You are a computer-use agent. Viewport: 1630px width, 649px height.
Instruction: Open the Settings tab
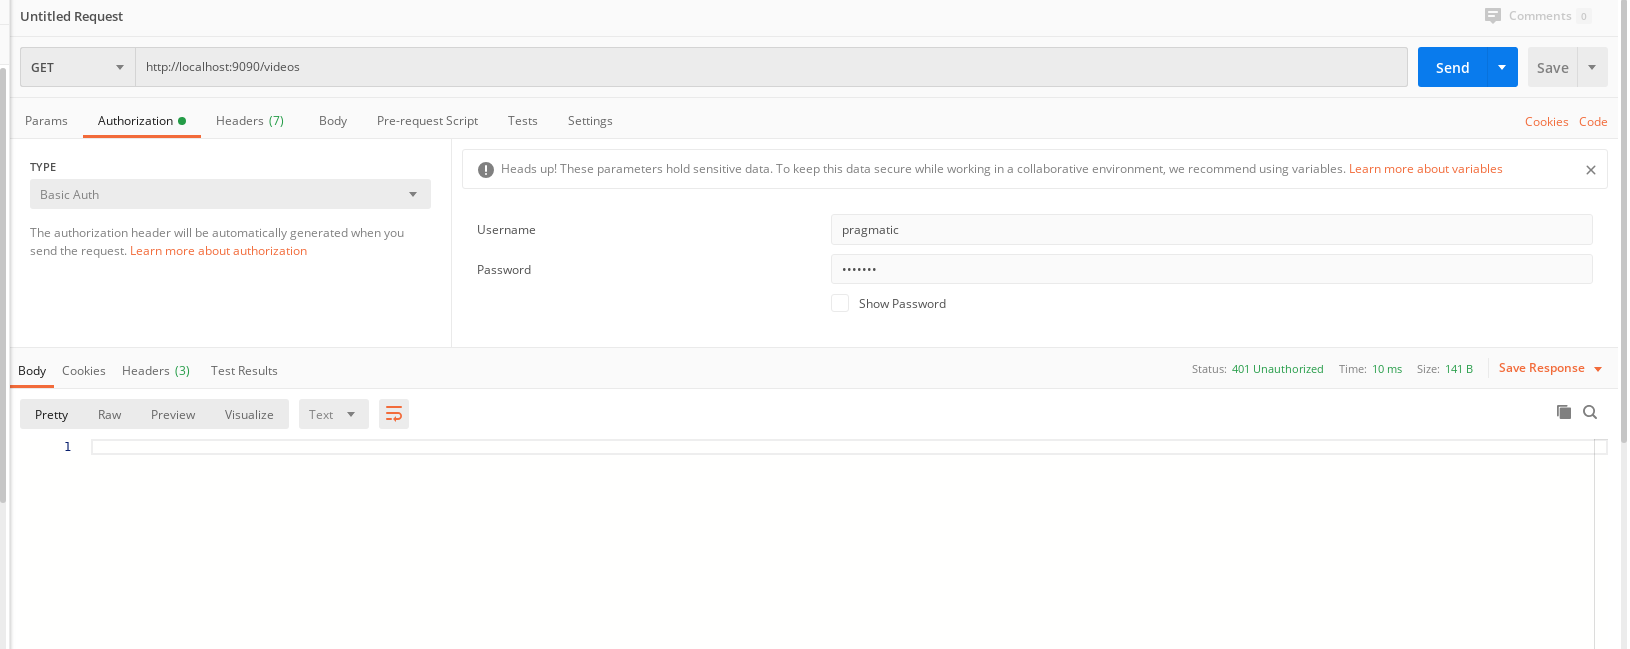point(590,121)
